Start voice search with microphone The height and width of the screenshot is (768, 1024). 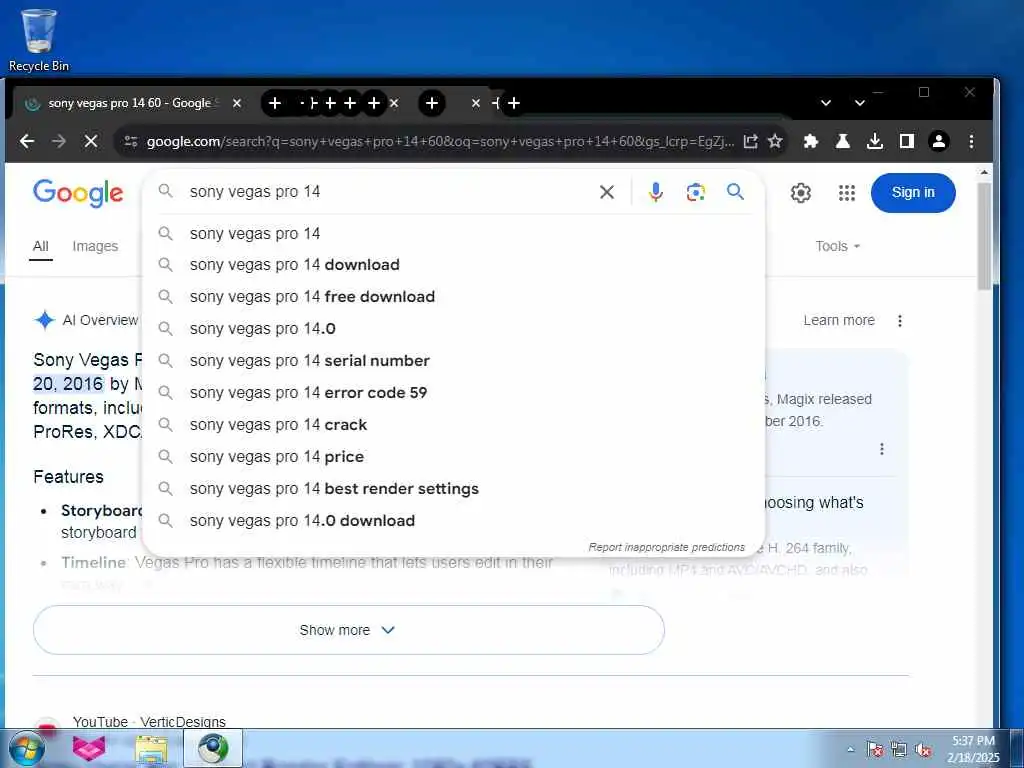(x=656, y=192)
